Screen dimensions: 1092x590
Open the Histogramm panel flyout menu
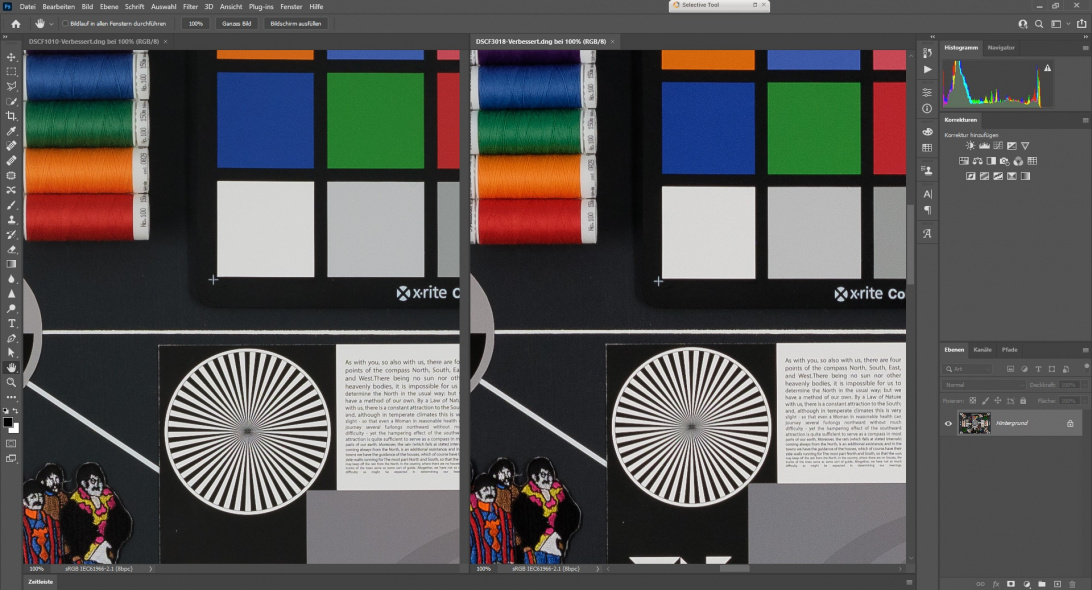pos(1085,47)
